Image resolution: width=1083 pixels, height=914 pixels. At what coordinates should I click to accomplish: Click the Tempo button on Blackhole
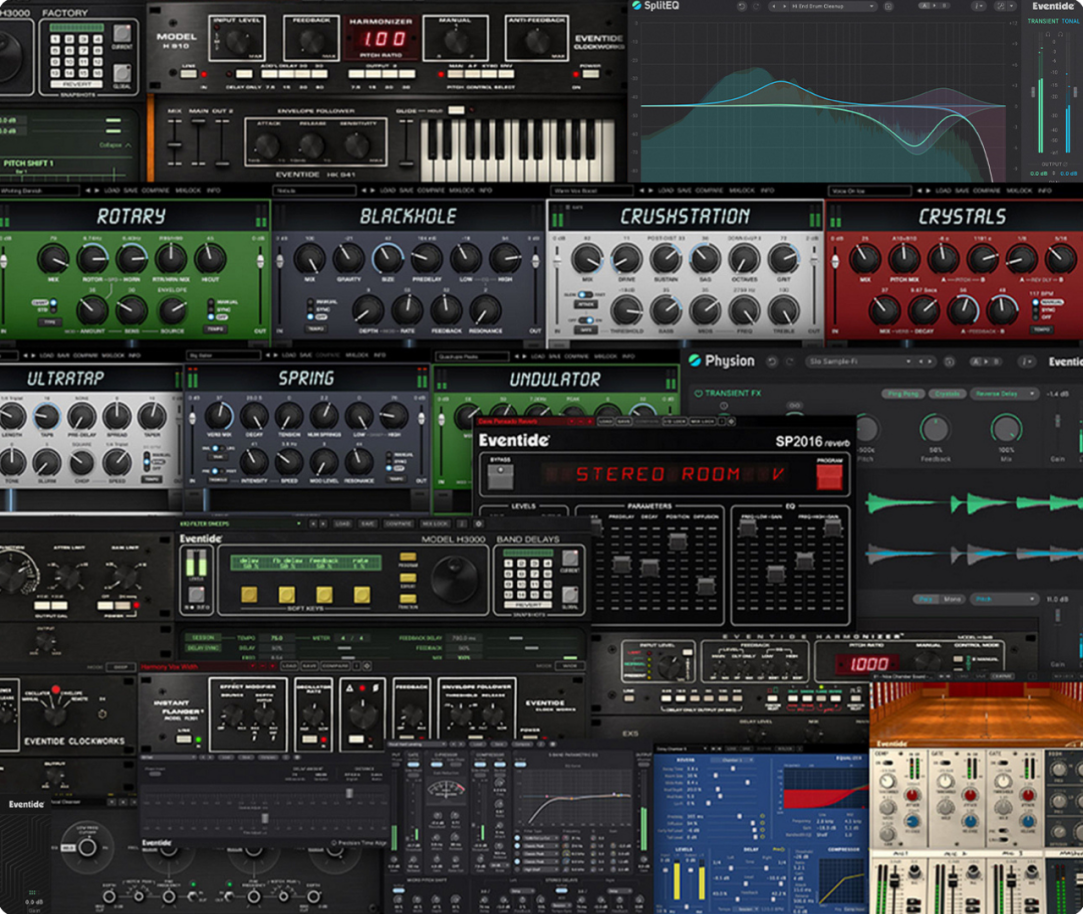[x=317, y=329]
